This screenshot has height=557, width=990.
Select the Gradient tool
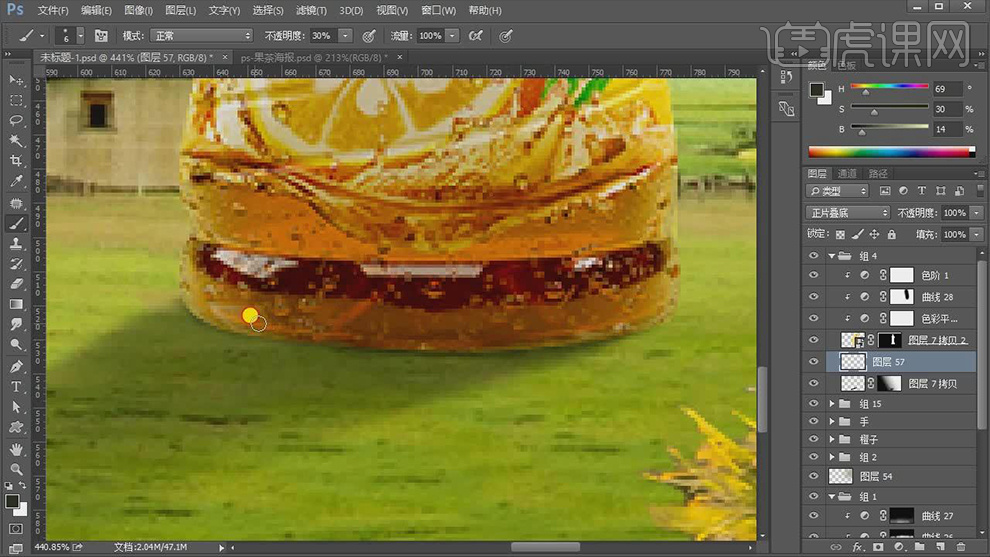point(16,304)
